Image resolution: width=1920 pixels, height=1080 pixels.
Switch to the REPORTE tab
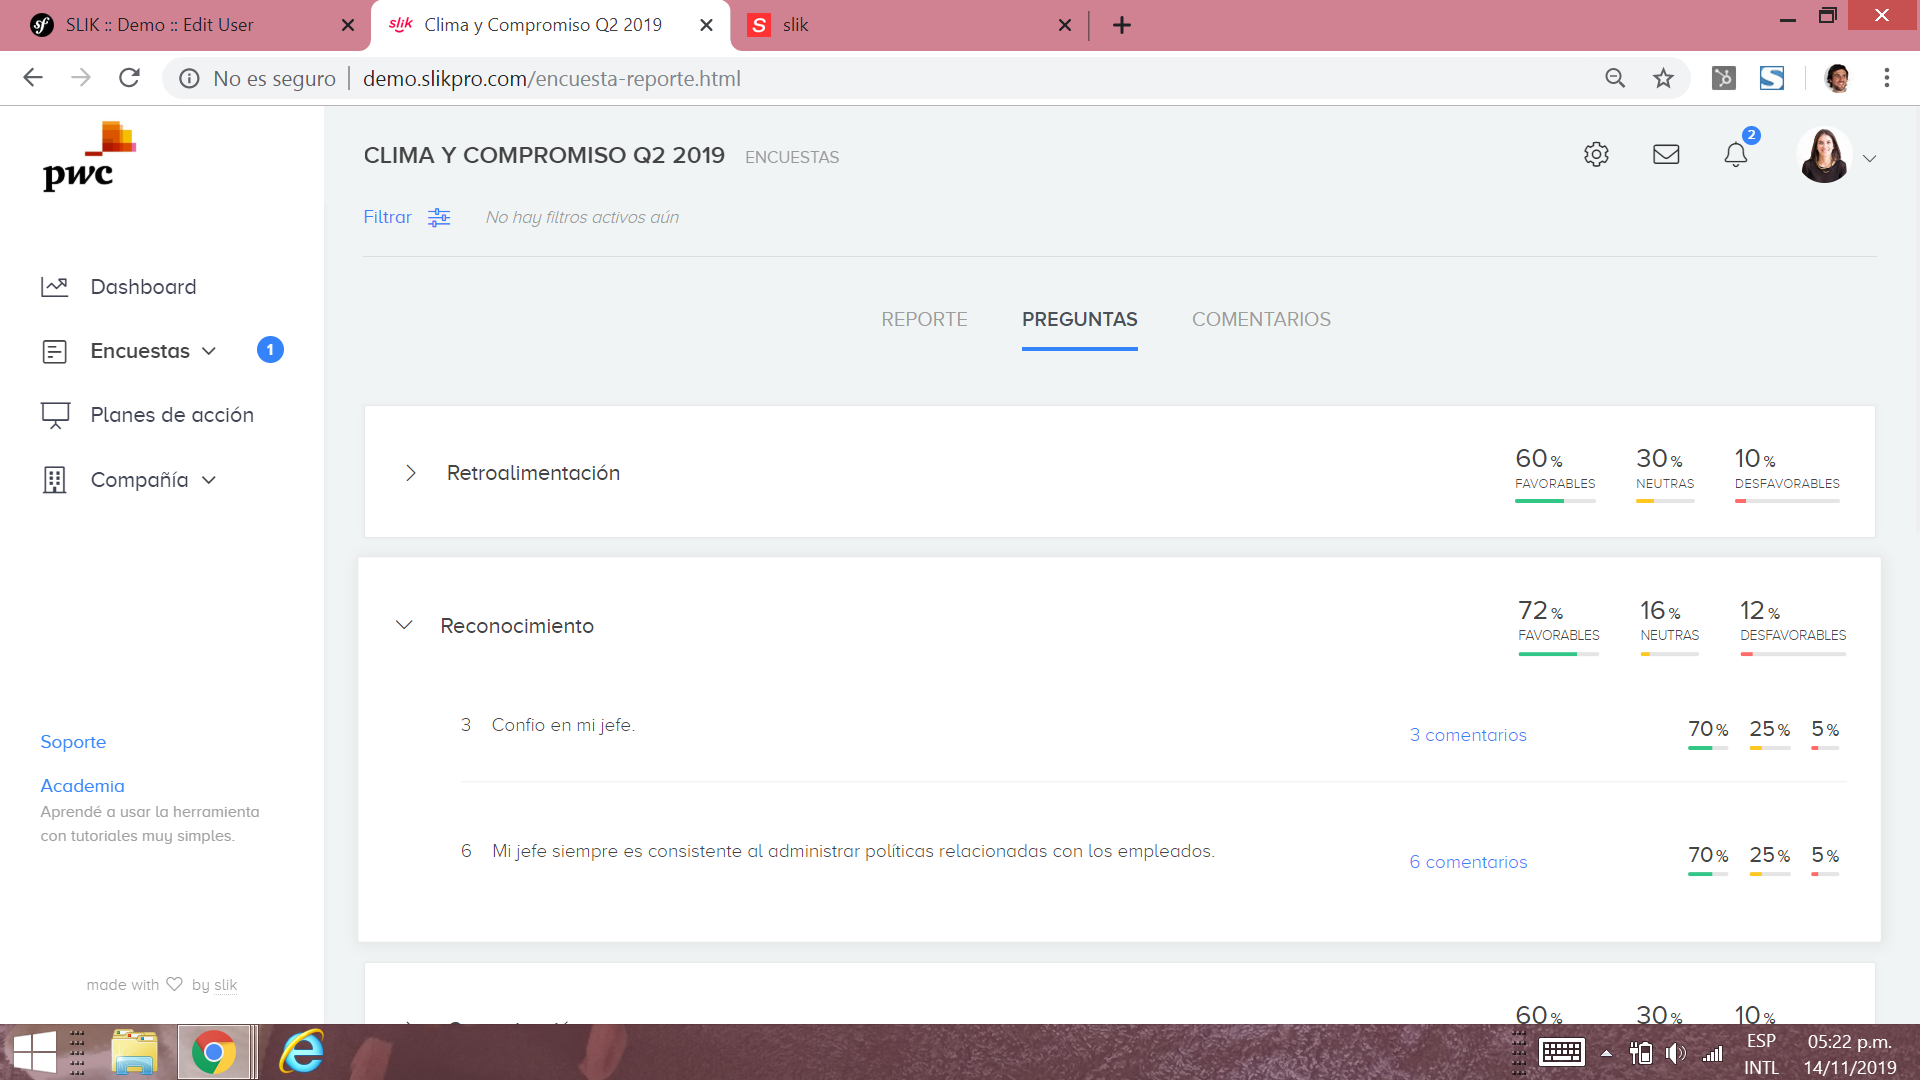pos(924,319)
